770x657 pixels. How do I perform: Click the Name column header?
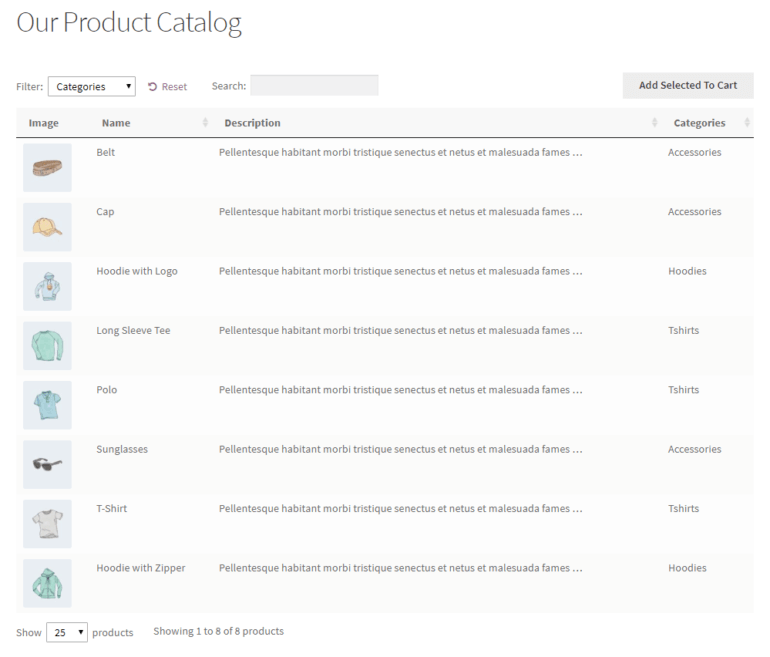coord(116,123)
